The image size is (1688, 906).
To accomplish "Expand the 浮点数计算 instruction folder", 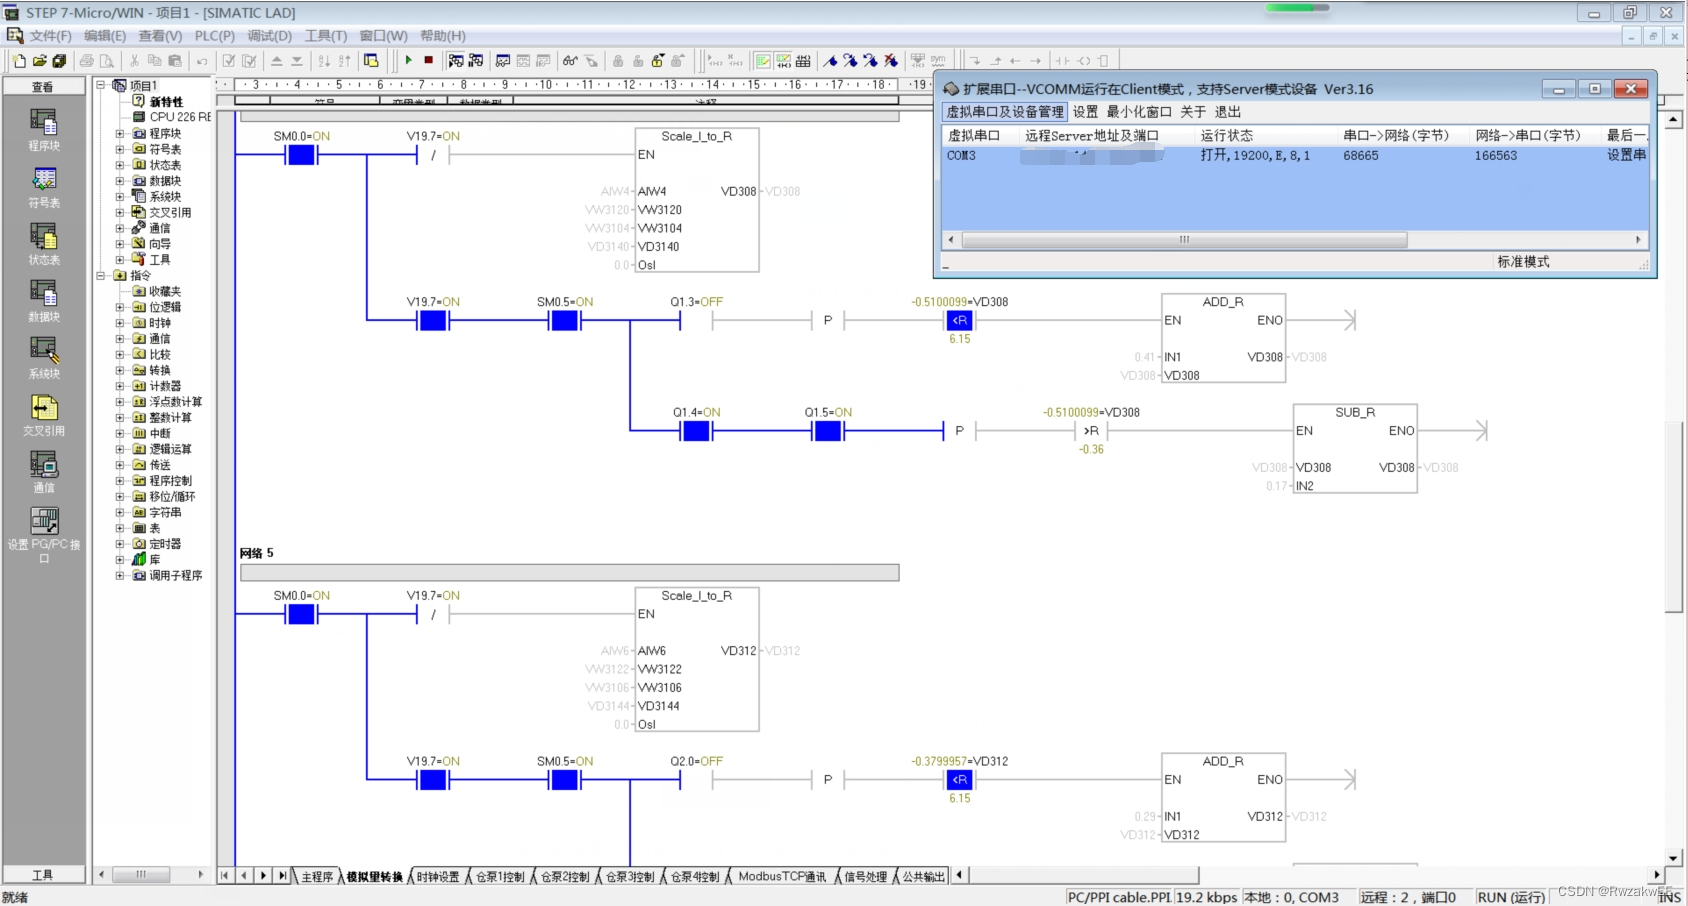I will (120, 402).
